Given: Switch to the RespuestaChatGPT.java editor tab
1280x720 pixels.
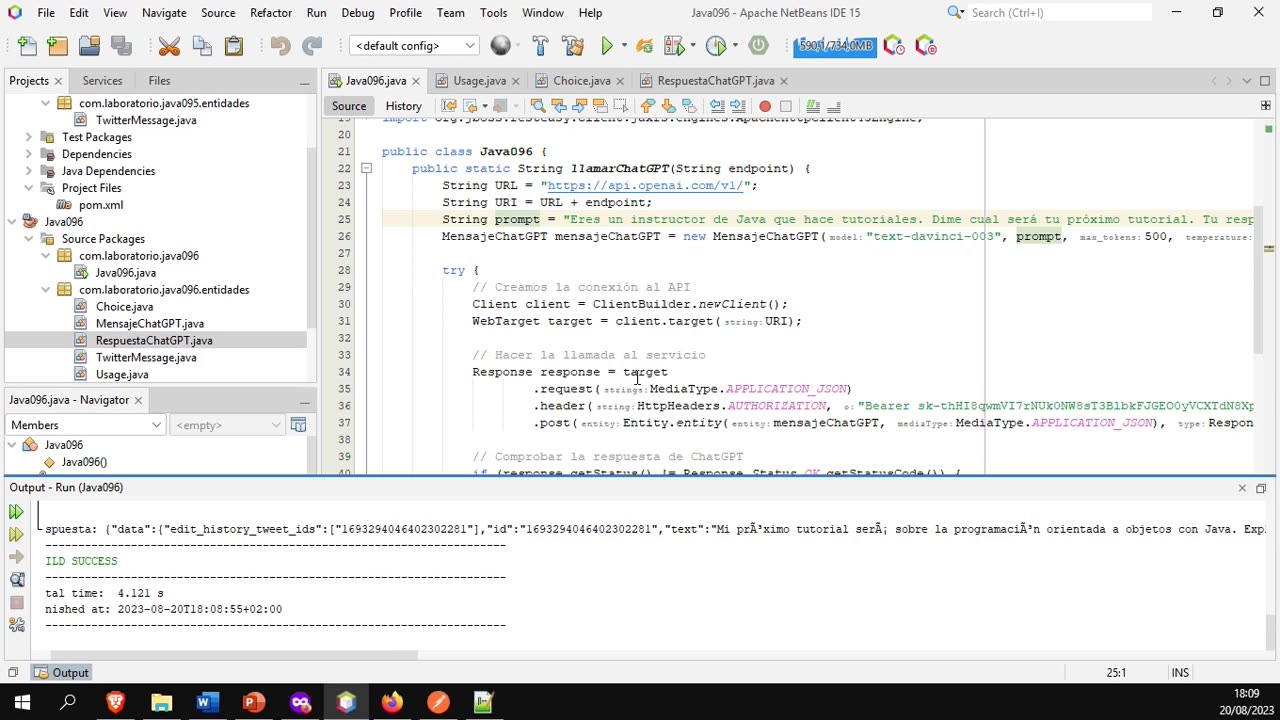Looking at the screenshot, I should tap(716, 81).
